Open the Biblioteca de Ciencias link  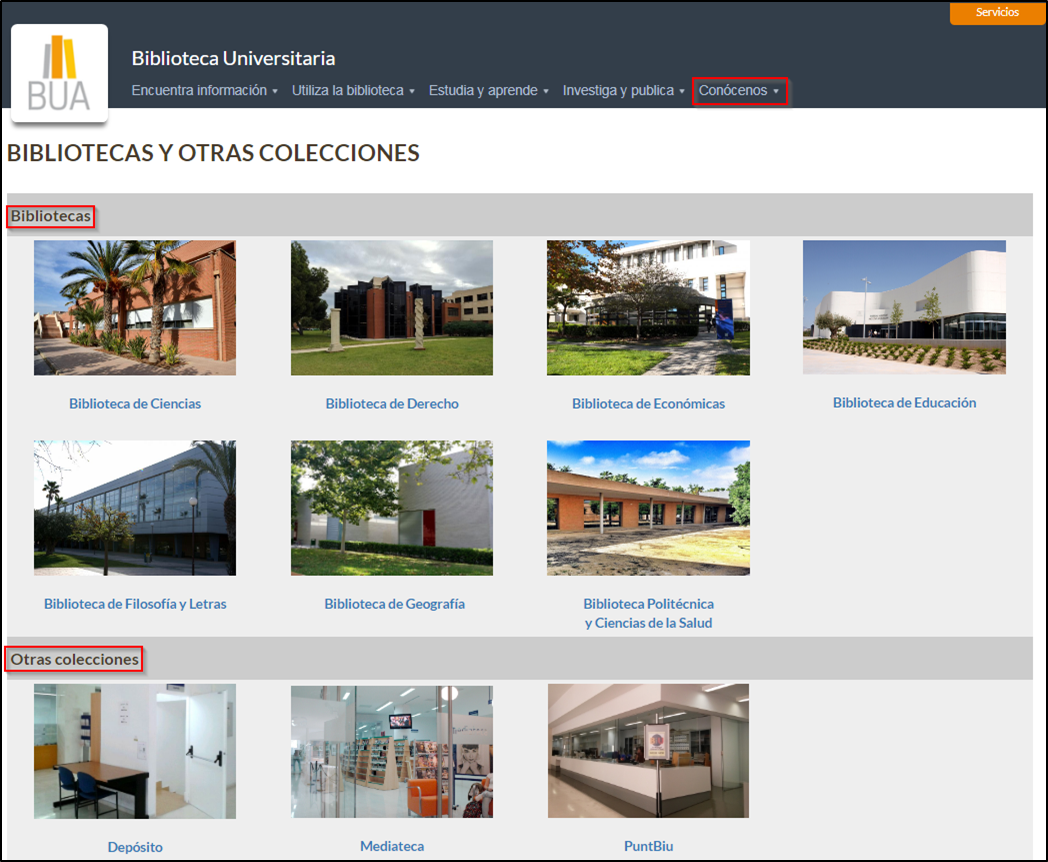(135, 403)
